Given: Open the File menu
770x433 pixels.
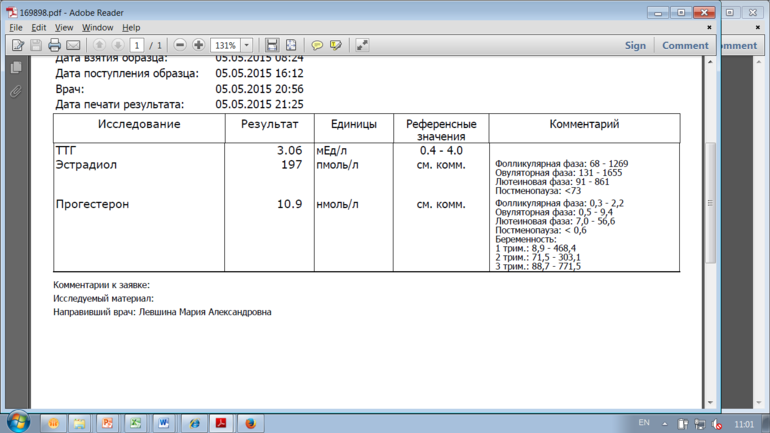Looking at the screenshot, I should pos(15,28).
